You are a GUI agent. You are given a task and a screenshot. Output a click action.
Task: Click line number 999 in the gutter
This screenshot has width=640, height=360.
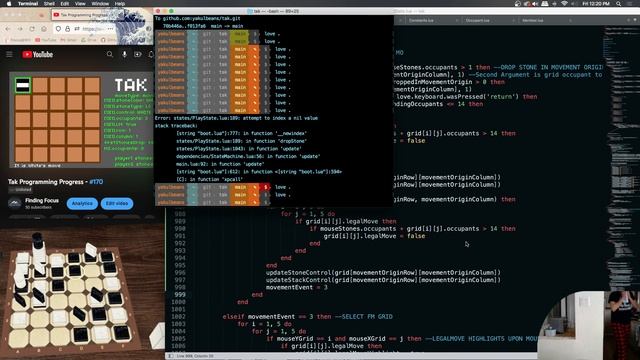click(180, 295)
